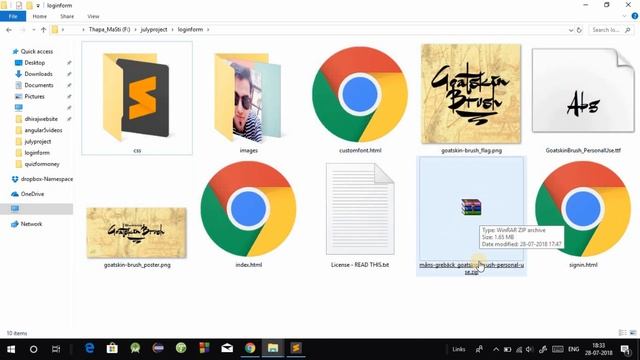Open Task View on taskbar
The height and width of the screenshot is (360, 640).
coord(56,349)
